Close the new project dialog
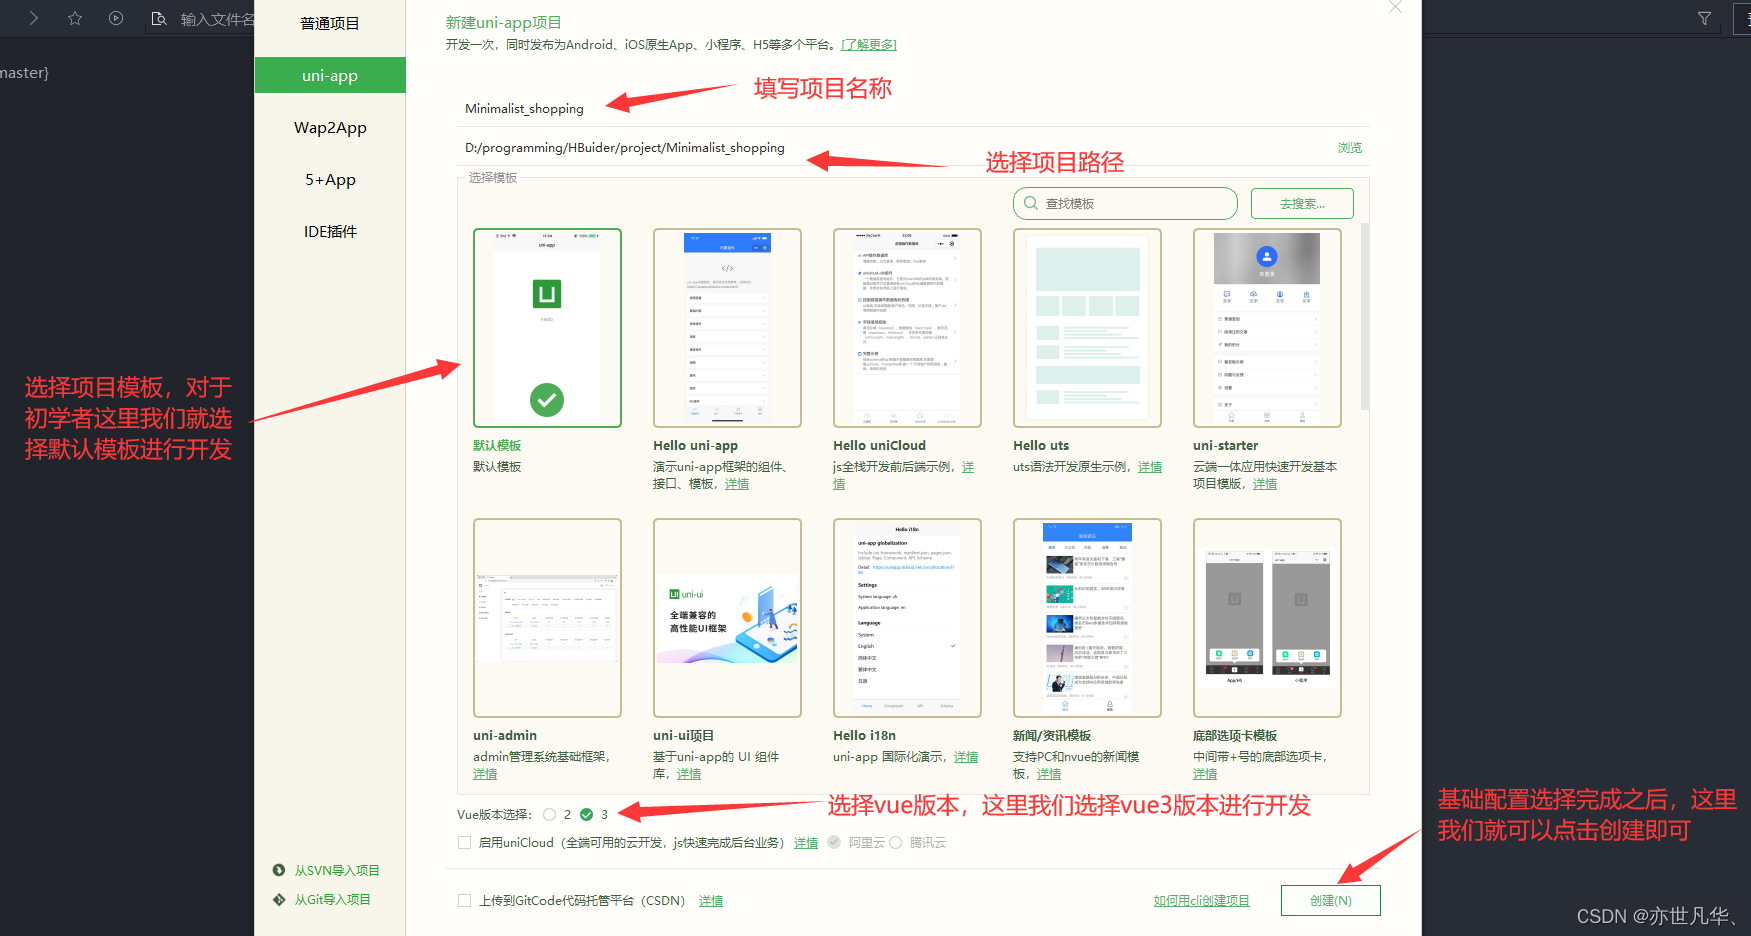The height and width of the screenshot is (936, 1751). pos(1395,7)
